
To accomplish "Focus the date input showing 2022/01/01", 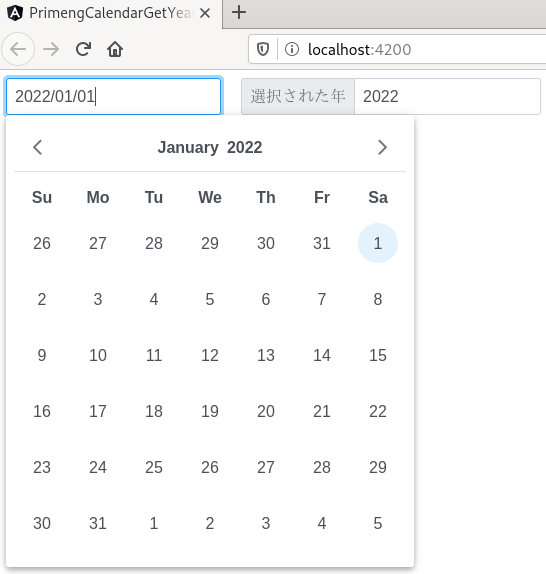I will coord(113,96).
